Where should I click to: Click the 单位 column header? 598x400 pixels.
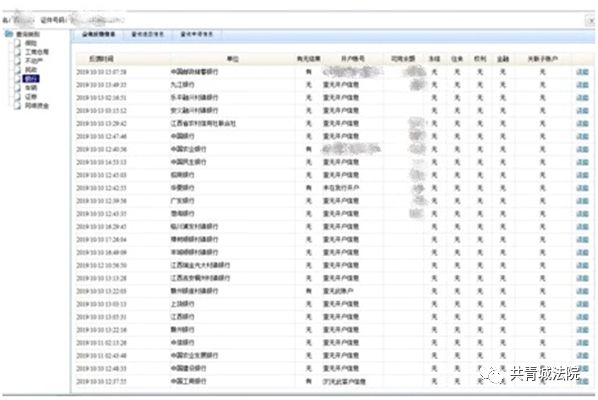[x=233, y=59]
